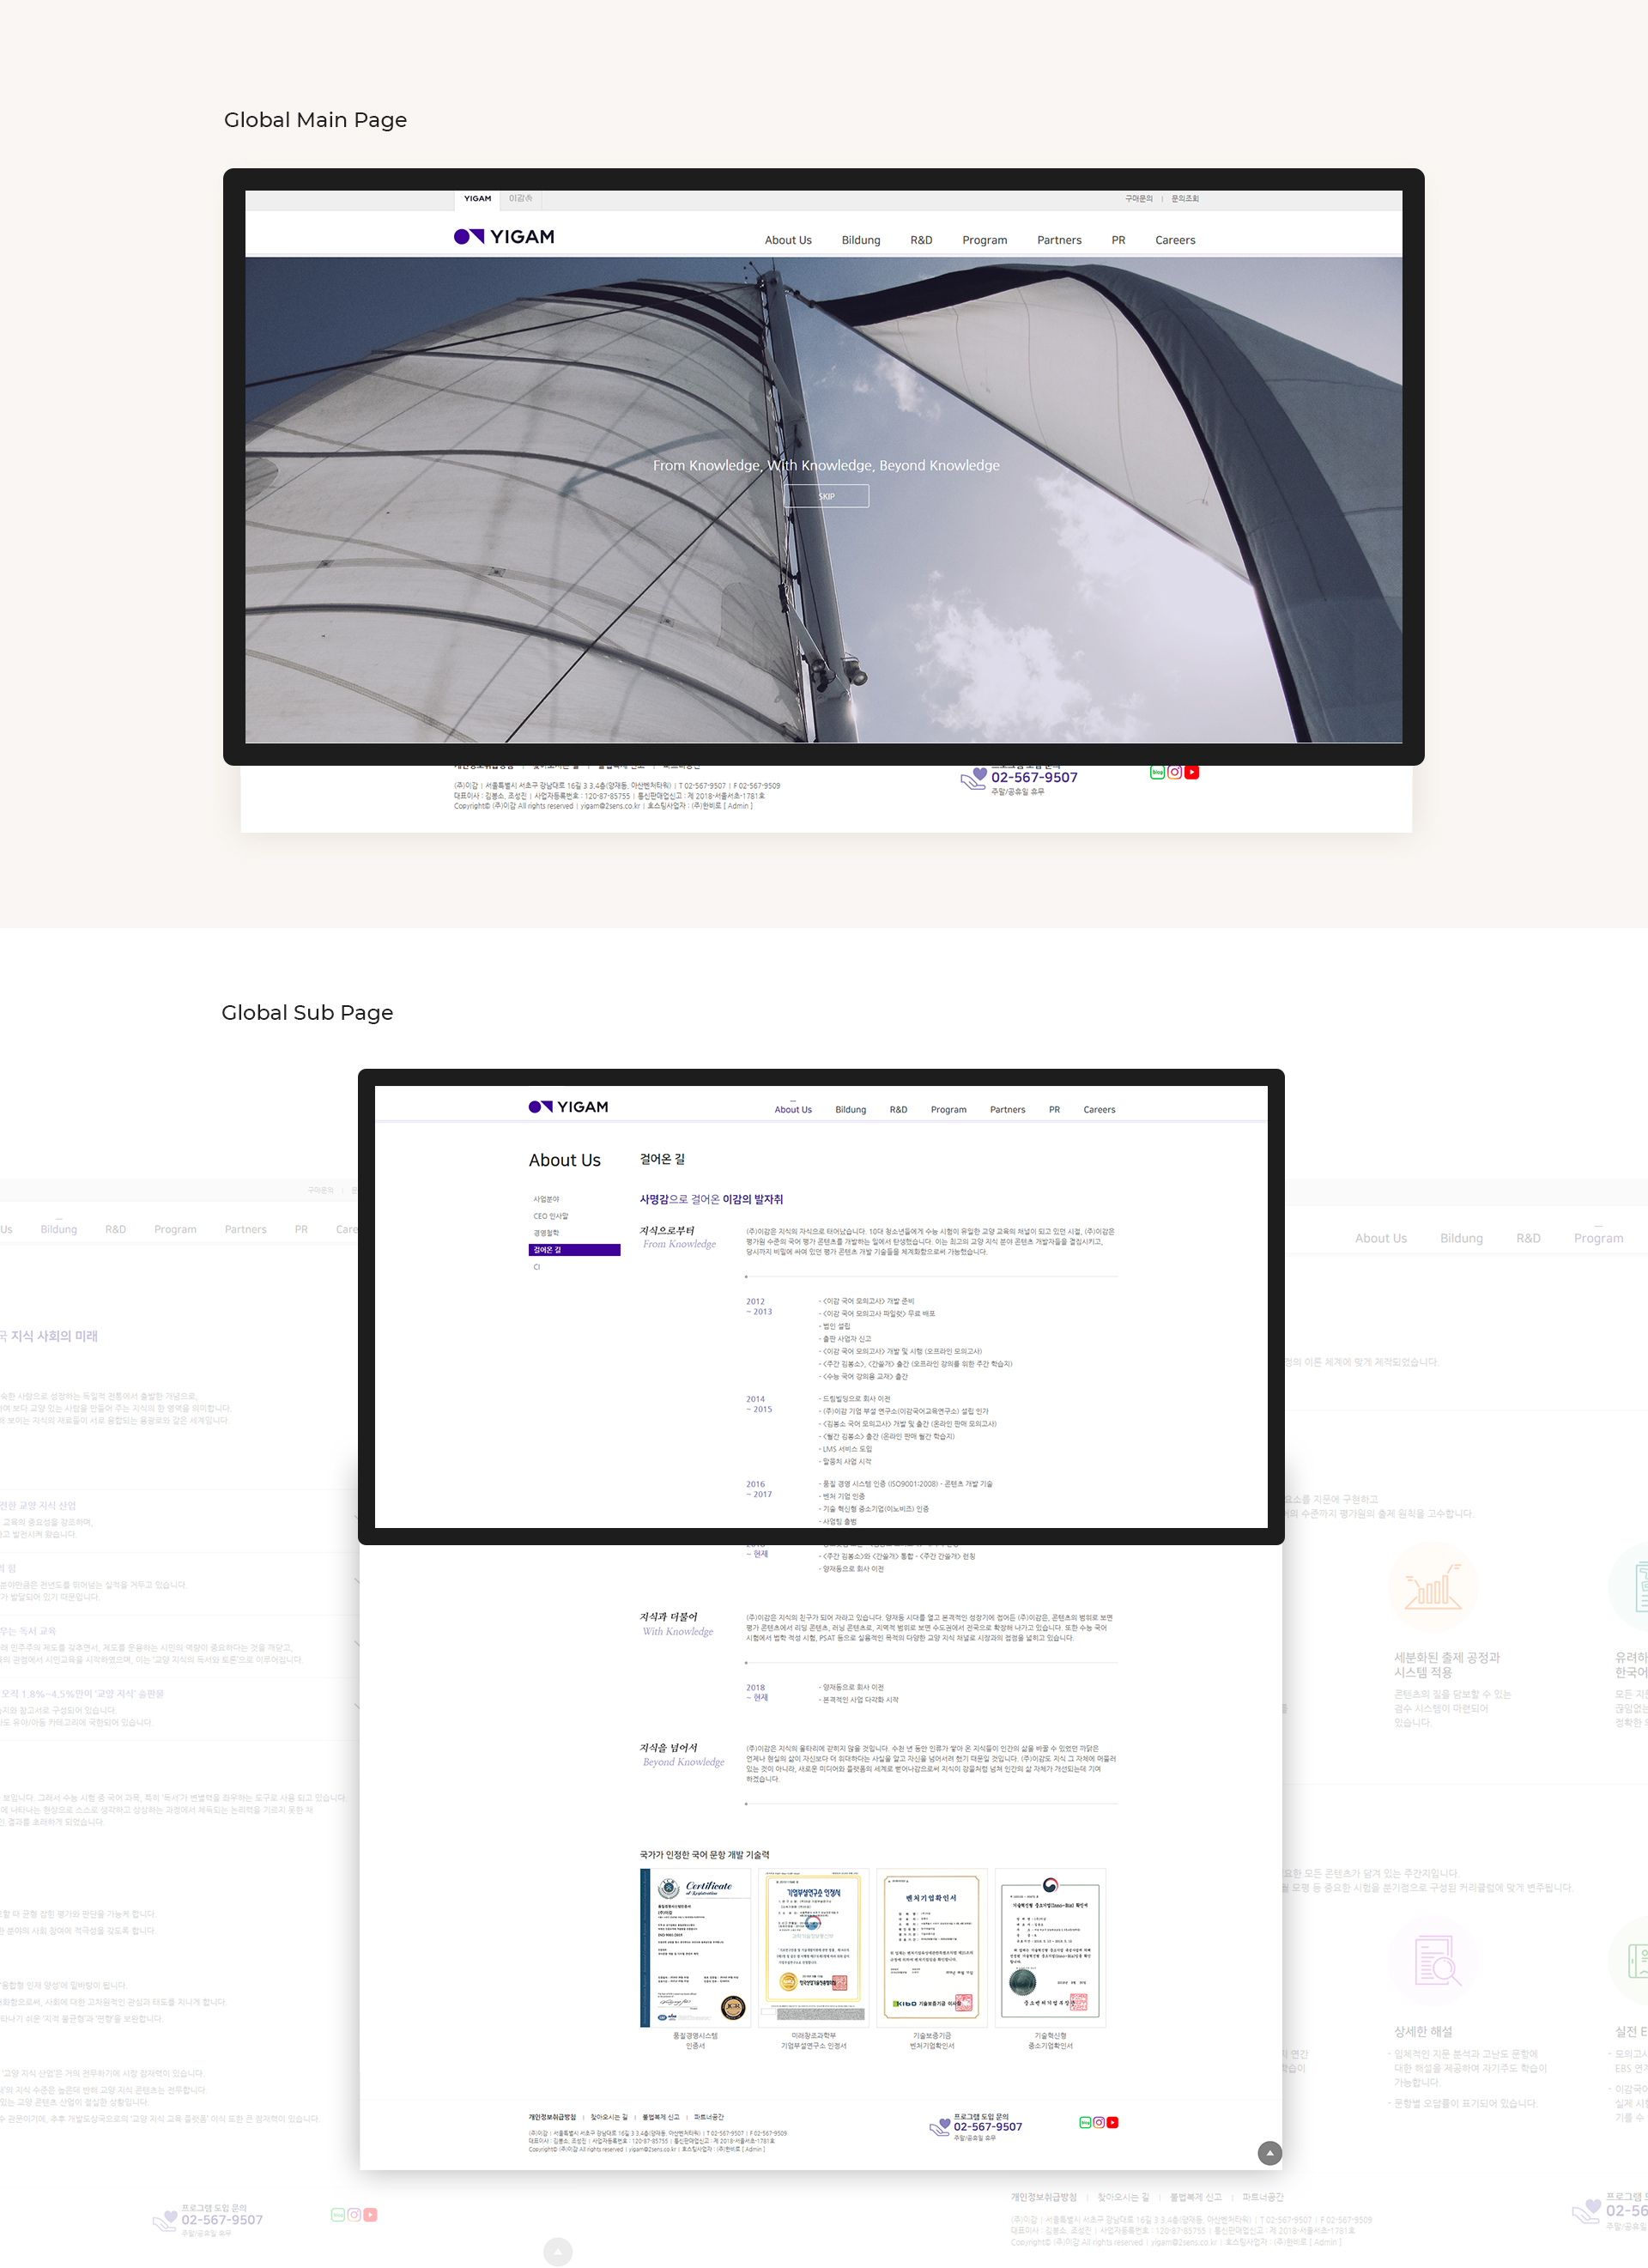Click the '2014 ~ 2015' timeline year
This screenshot has height=2268, width=1648.
point(759,1404)
